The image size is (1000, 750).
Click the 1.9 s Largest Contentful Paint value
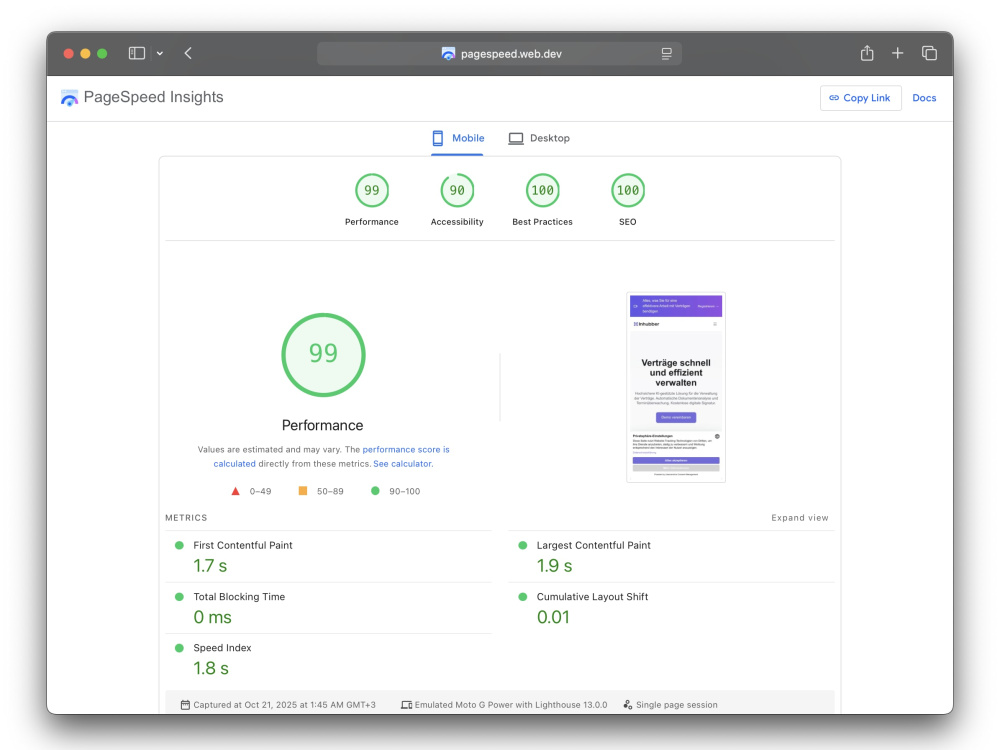click(x=554, y=566)
